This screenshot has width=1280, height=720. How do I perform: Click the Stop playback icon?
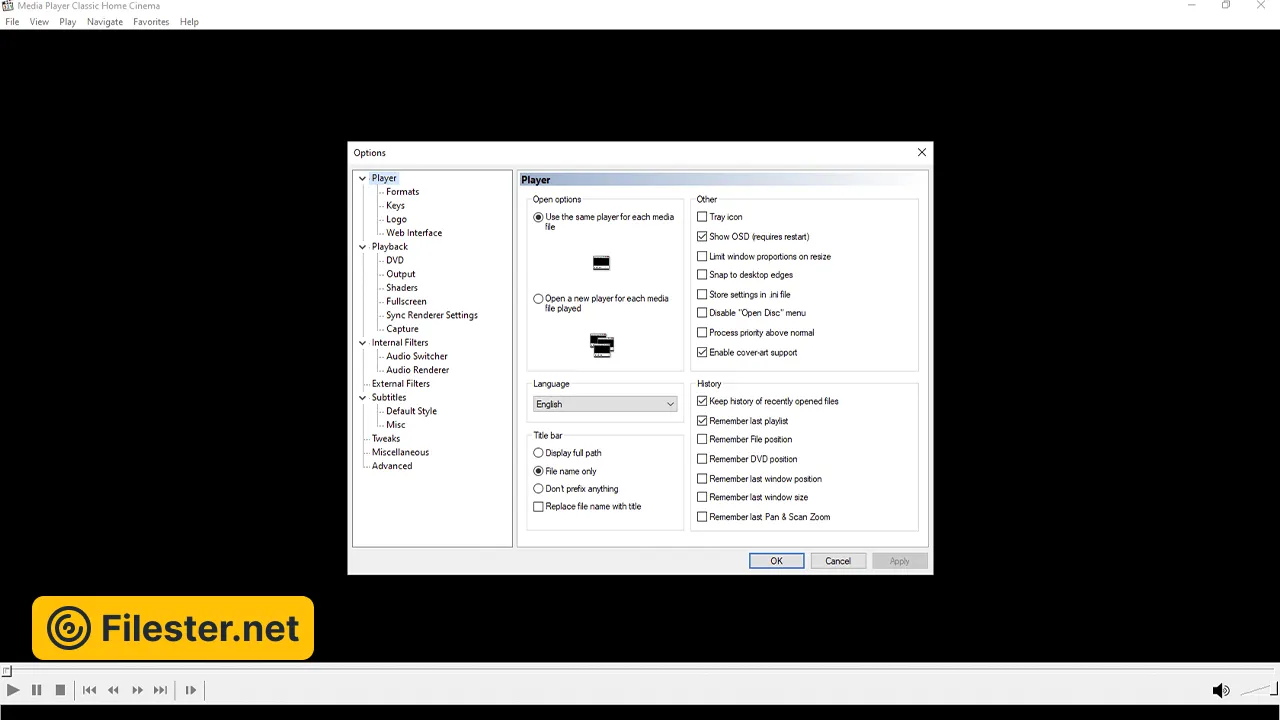point(60,690)
